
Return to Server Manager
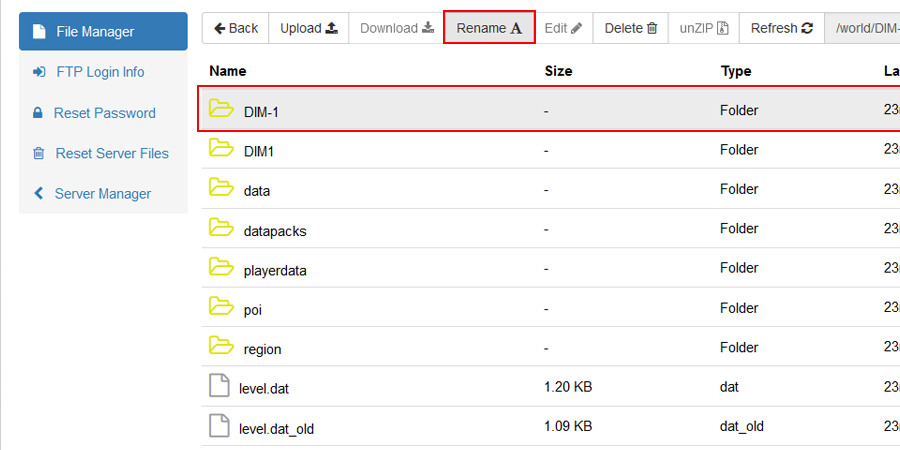[103, 194]
